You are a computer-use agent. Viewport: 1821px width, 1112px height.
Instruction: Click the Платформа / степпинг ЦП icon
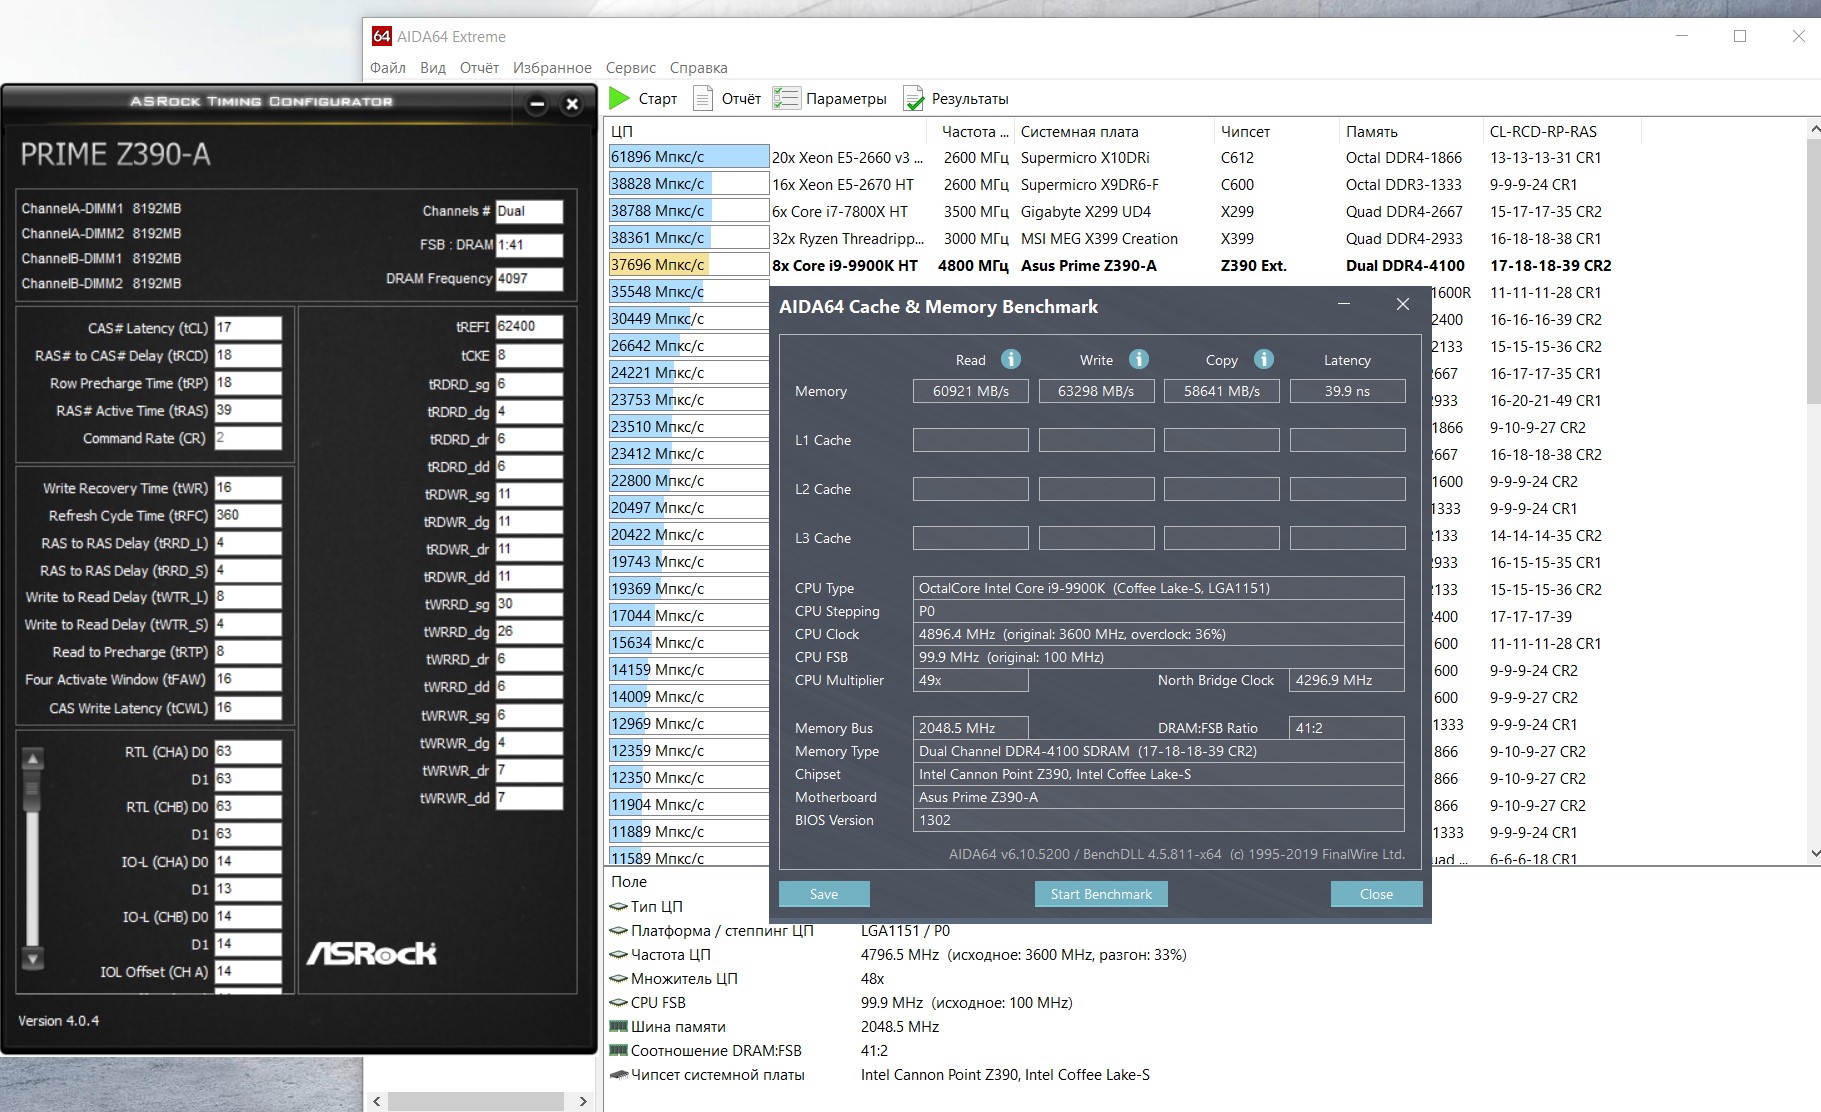[x=619, y=931]
